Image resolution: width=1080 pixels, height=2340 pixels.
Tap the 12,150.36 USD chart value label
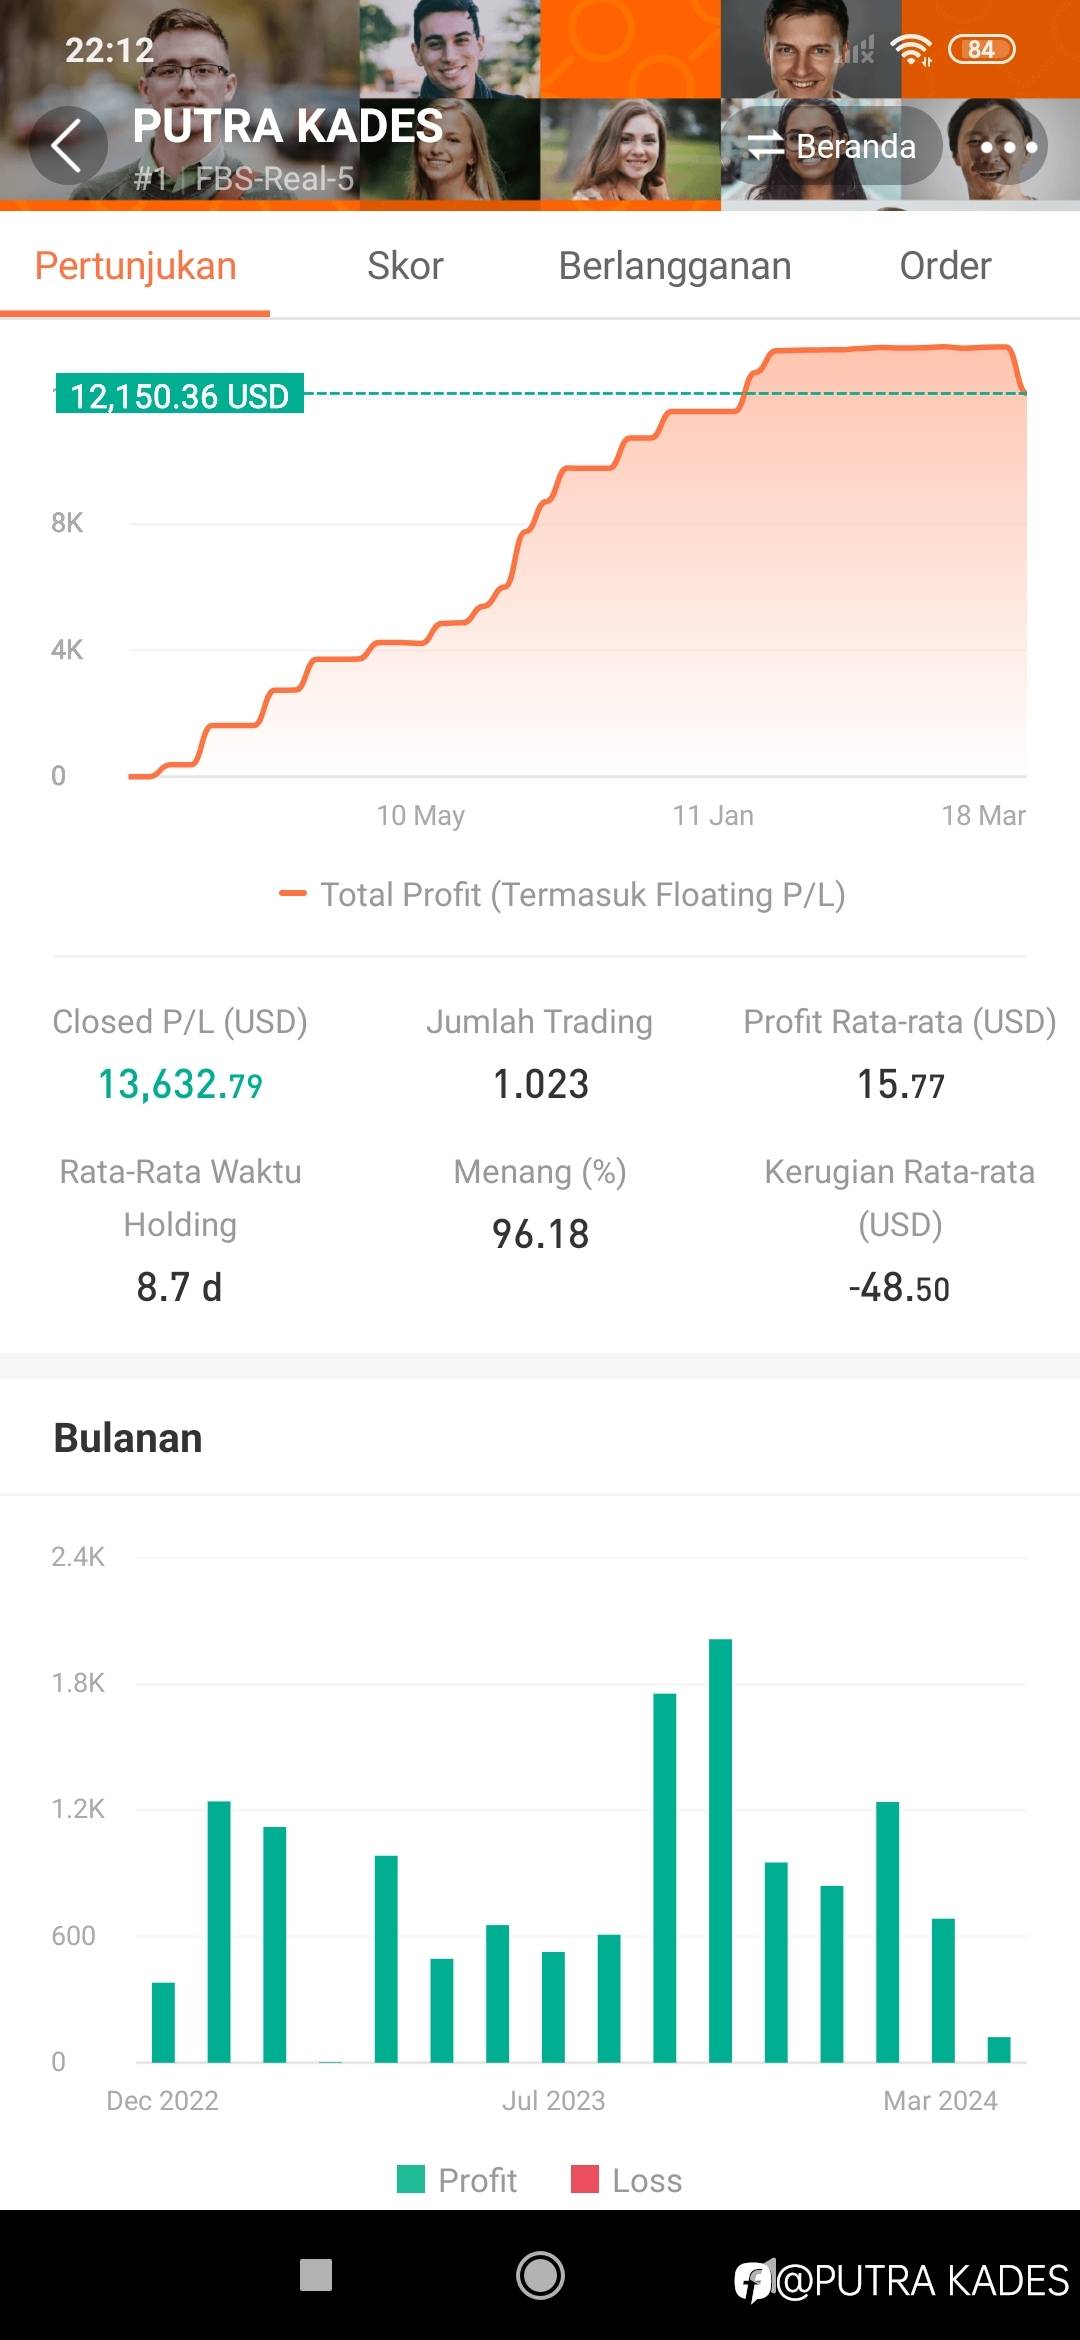click(179, 396)
